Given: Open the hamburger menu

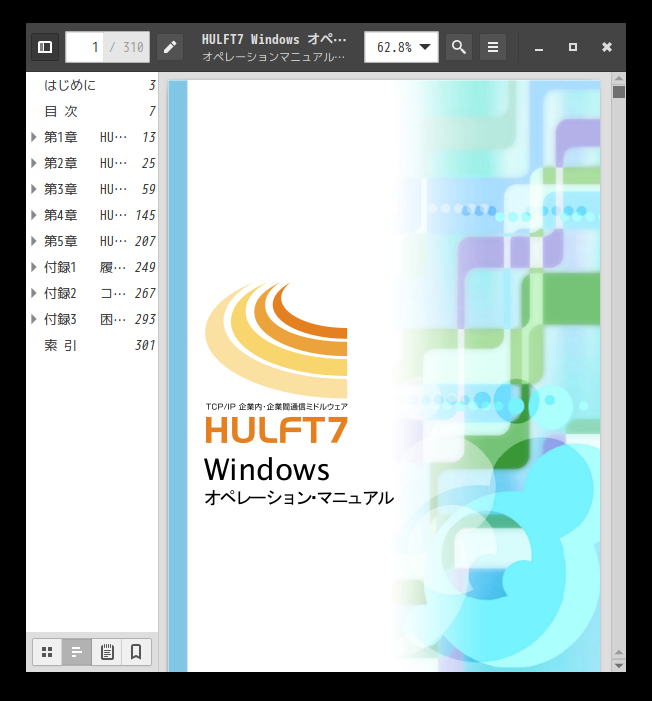Looking at the screenshot, I should click(493, 47).
